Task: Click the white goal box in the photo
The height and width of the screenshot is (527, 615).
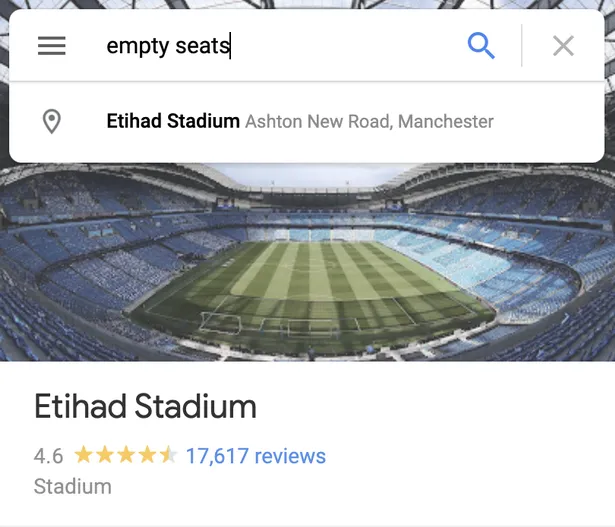Action: pos(221,323)
